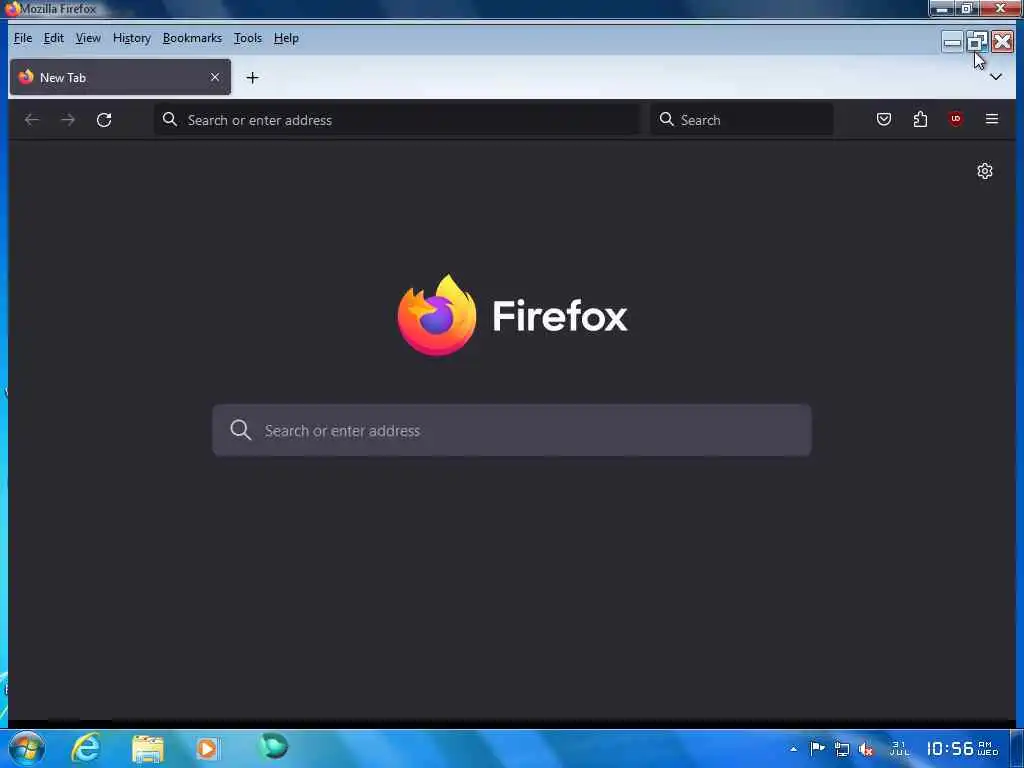This screenshot has height=768, width=1024.
Task: Open the View menu
Action: click(x=88, y=38)
